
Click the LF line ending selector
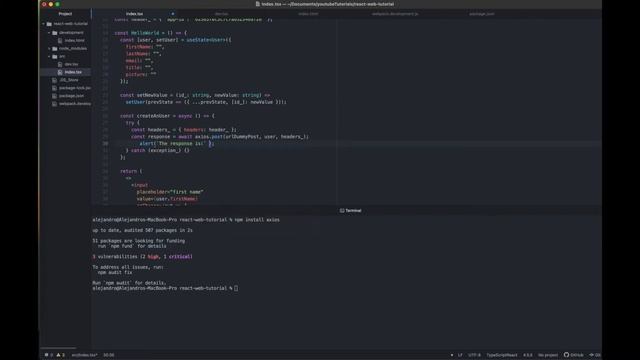click(460, 355)
